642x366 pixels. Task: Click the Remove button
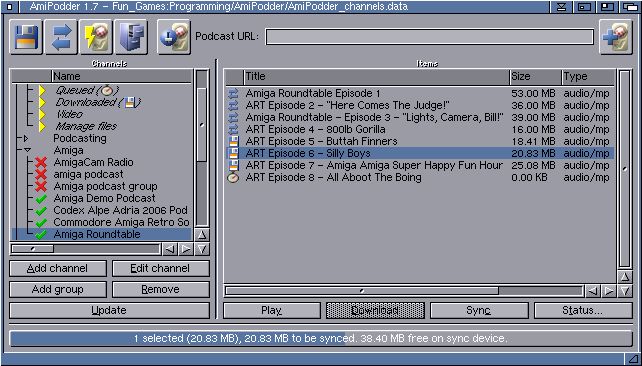160,289
